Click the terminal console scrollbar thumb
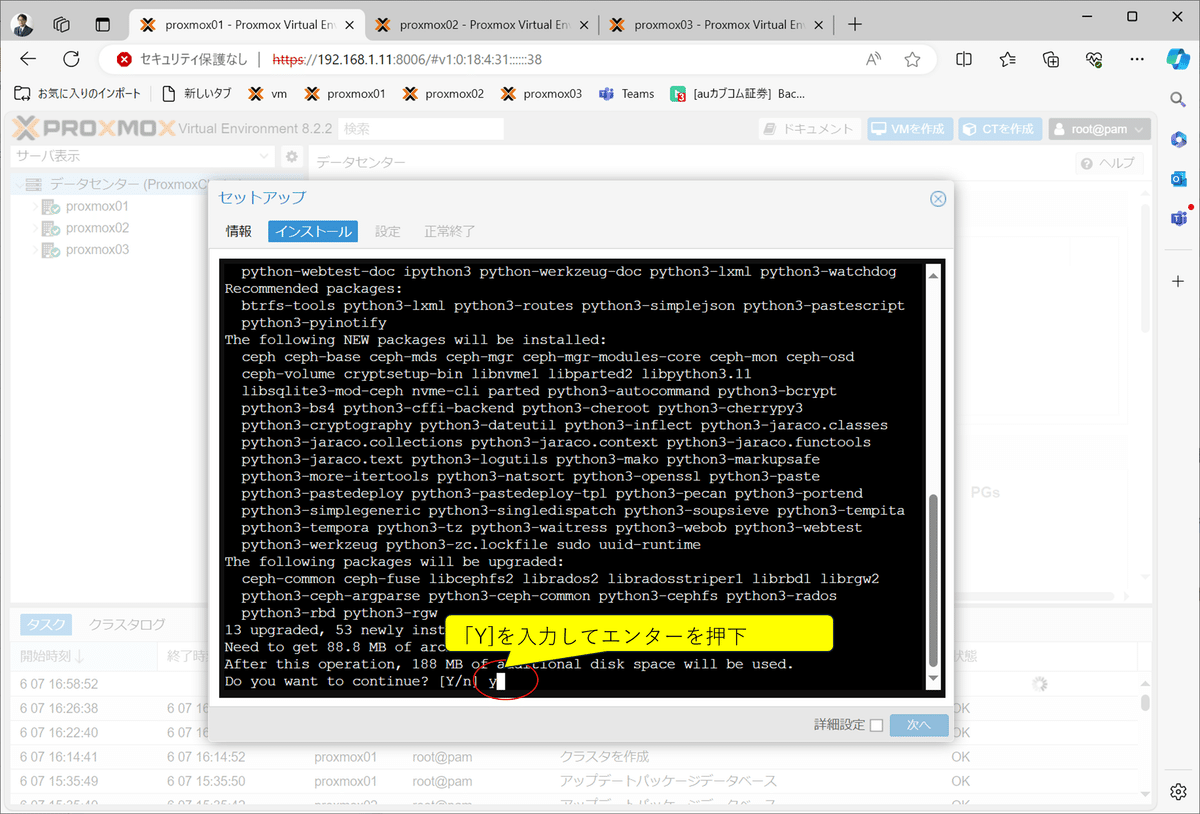 click(x=933, y=580)
